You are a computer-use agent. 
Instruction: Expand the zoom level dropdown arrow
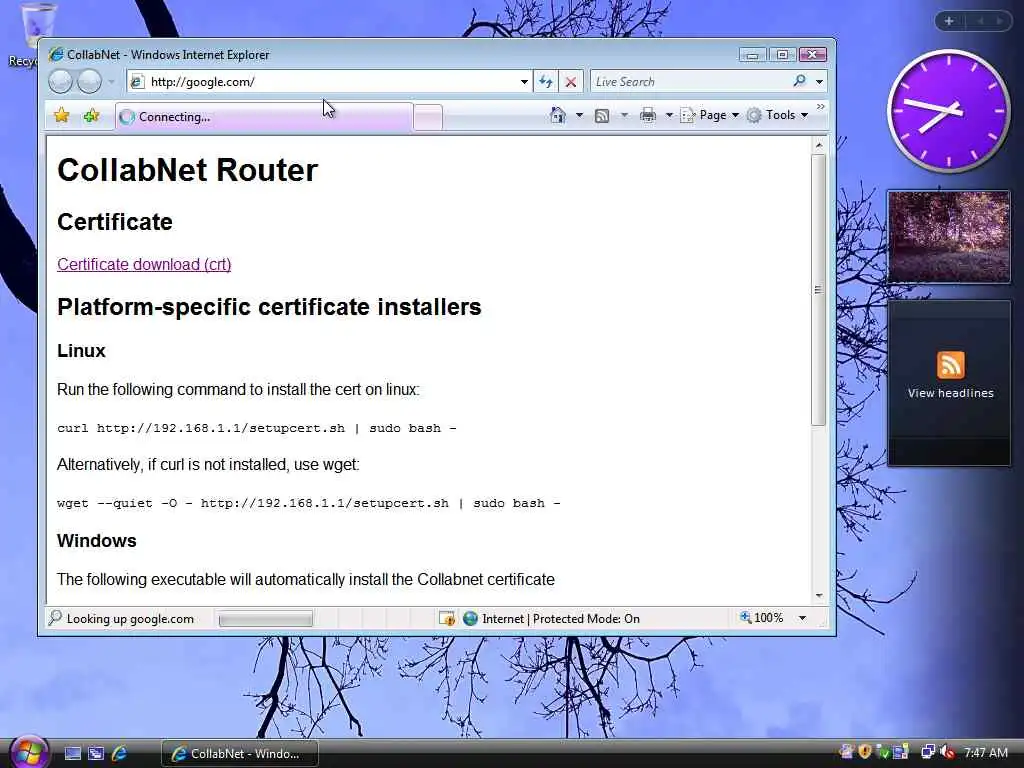pos(802,618)
